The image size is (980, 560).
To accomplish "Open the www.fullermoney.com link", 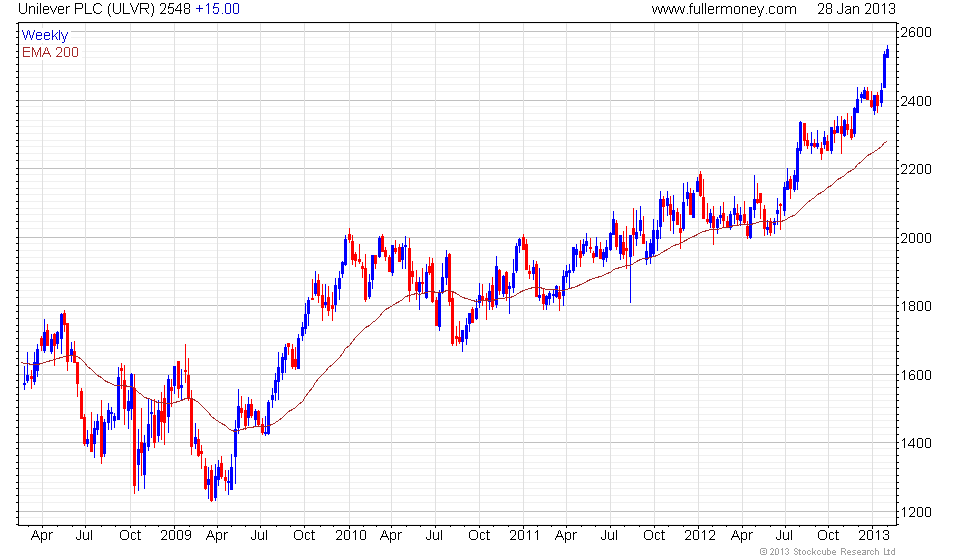I will [724, 9].
